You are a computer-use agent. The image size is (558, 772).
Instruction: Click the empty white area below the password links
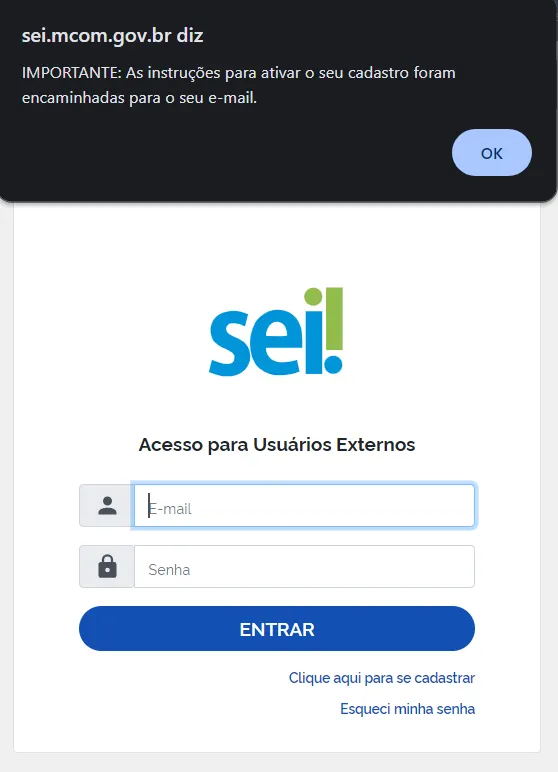coord(277,736)
